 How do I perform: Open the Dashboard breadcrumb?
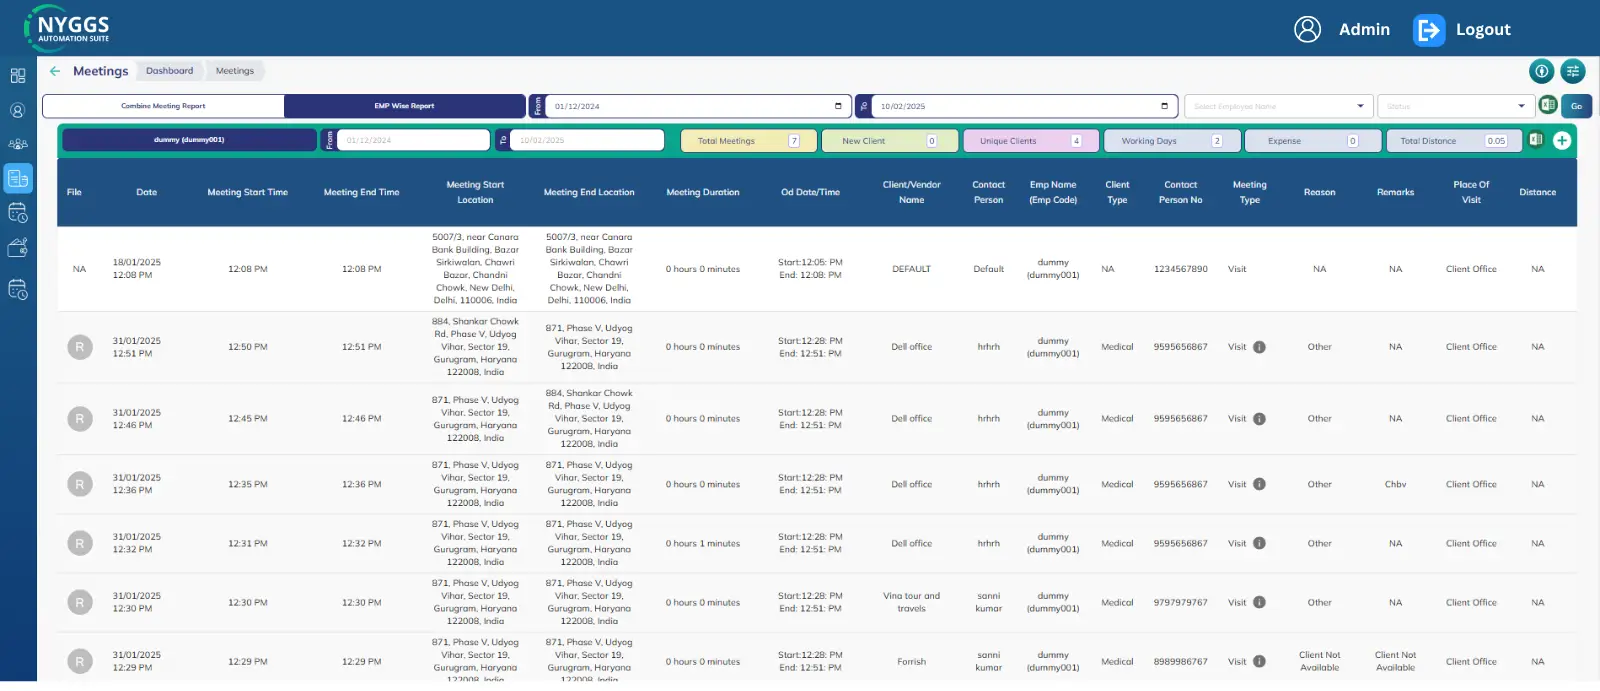170,71
